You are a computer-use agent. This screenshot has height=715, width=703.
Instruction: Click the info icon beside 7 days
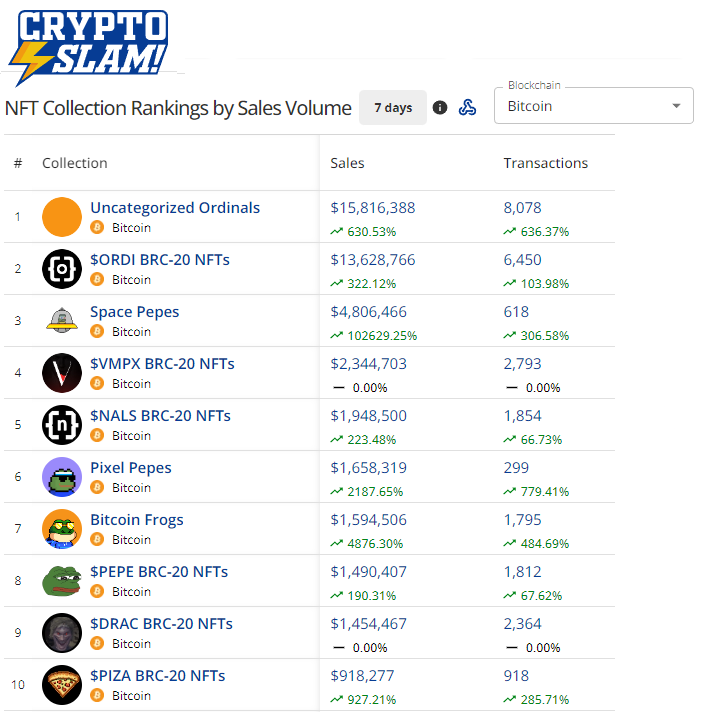click(440, 108)
